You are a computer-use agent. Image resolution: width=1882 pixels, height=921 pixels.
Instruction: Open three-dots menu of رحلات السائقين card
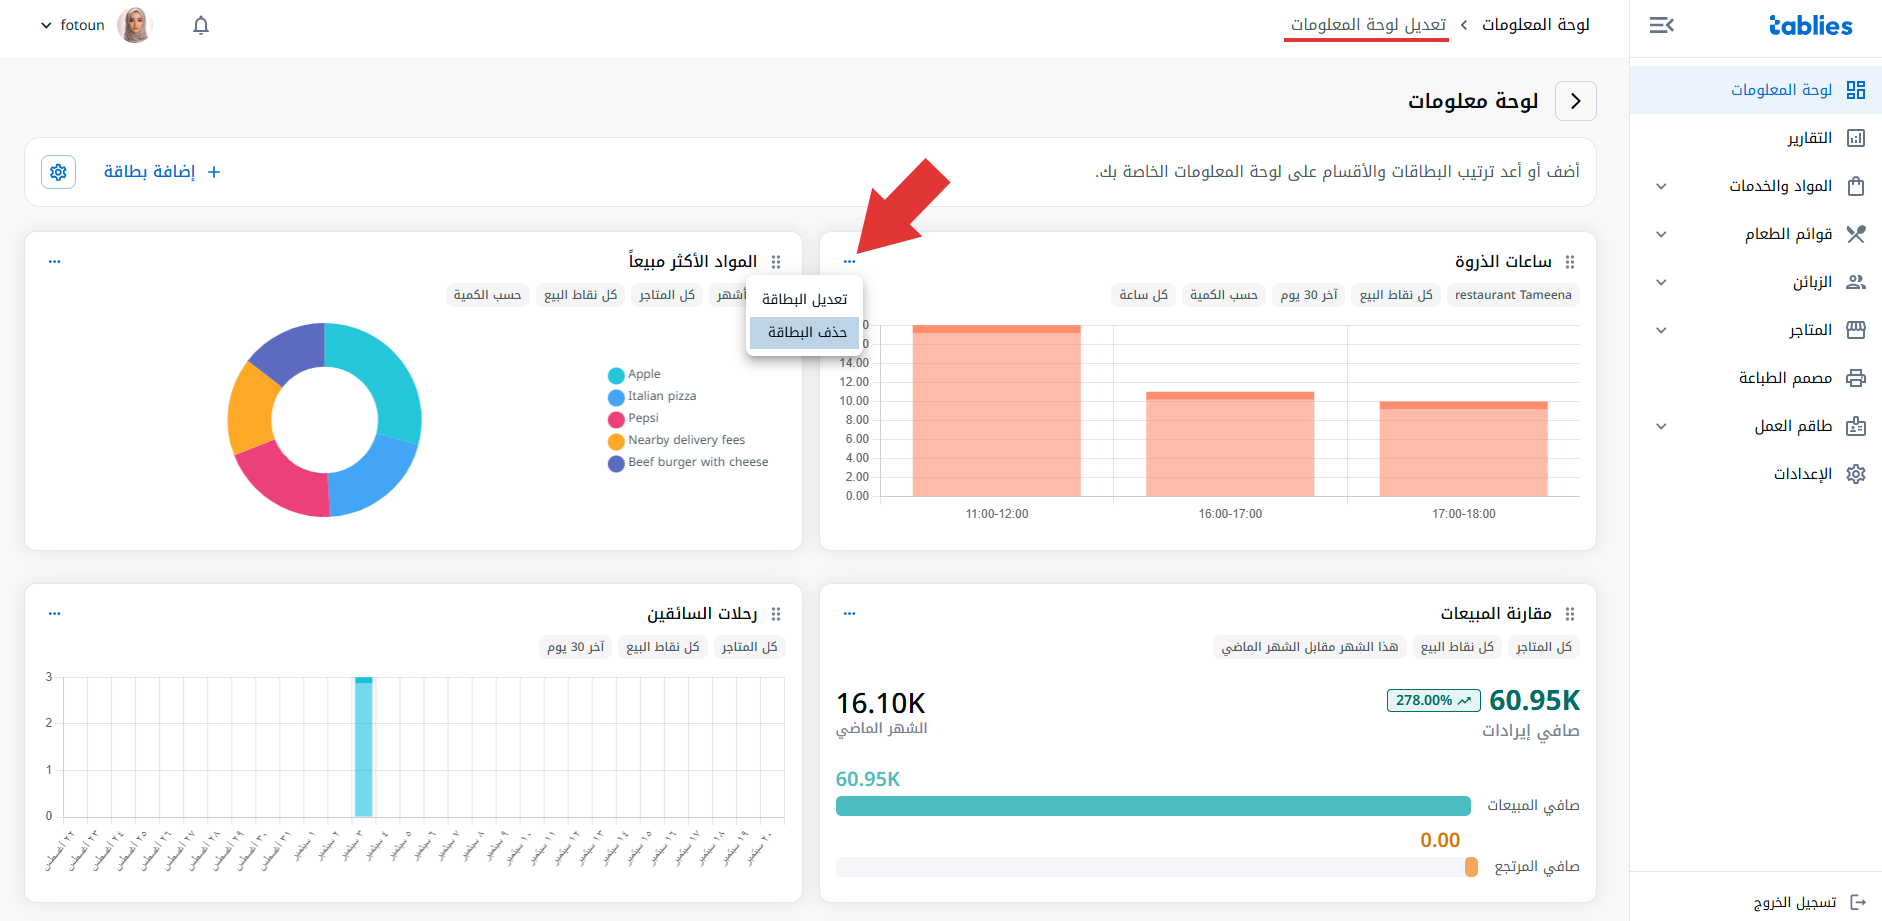click(54, 614)
